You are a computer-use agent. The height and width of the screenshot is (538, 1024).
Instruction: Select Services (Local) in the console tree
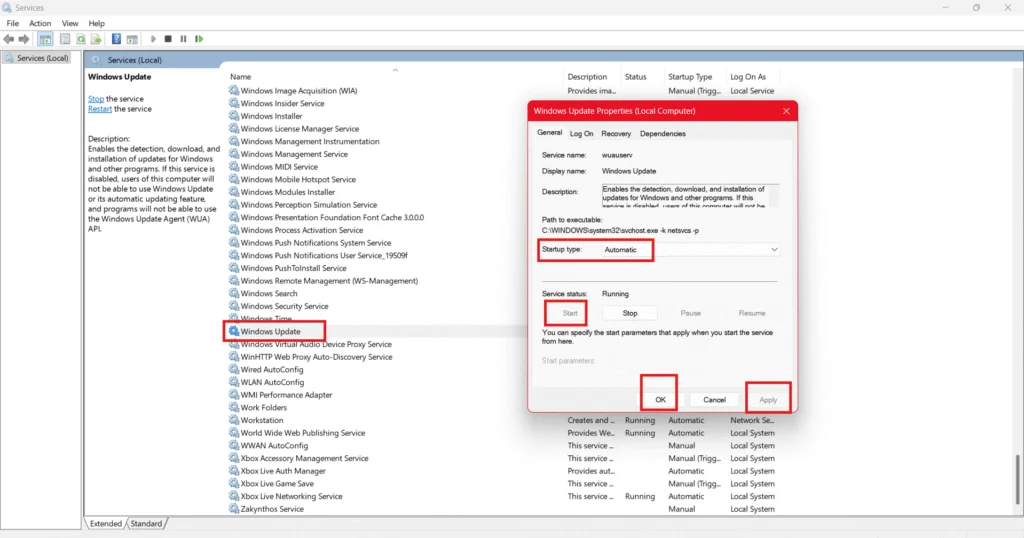click(x=37, y=58)
